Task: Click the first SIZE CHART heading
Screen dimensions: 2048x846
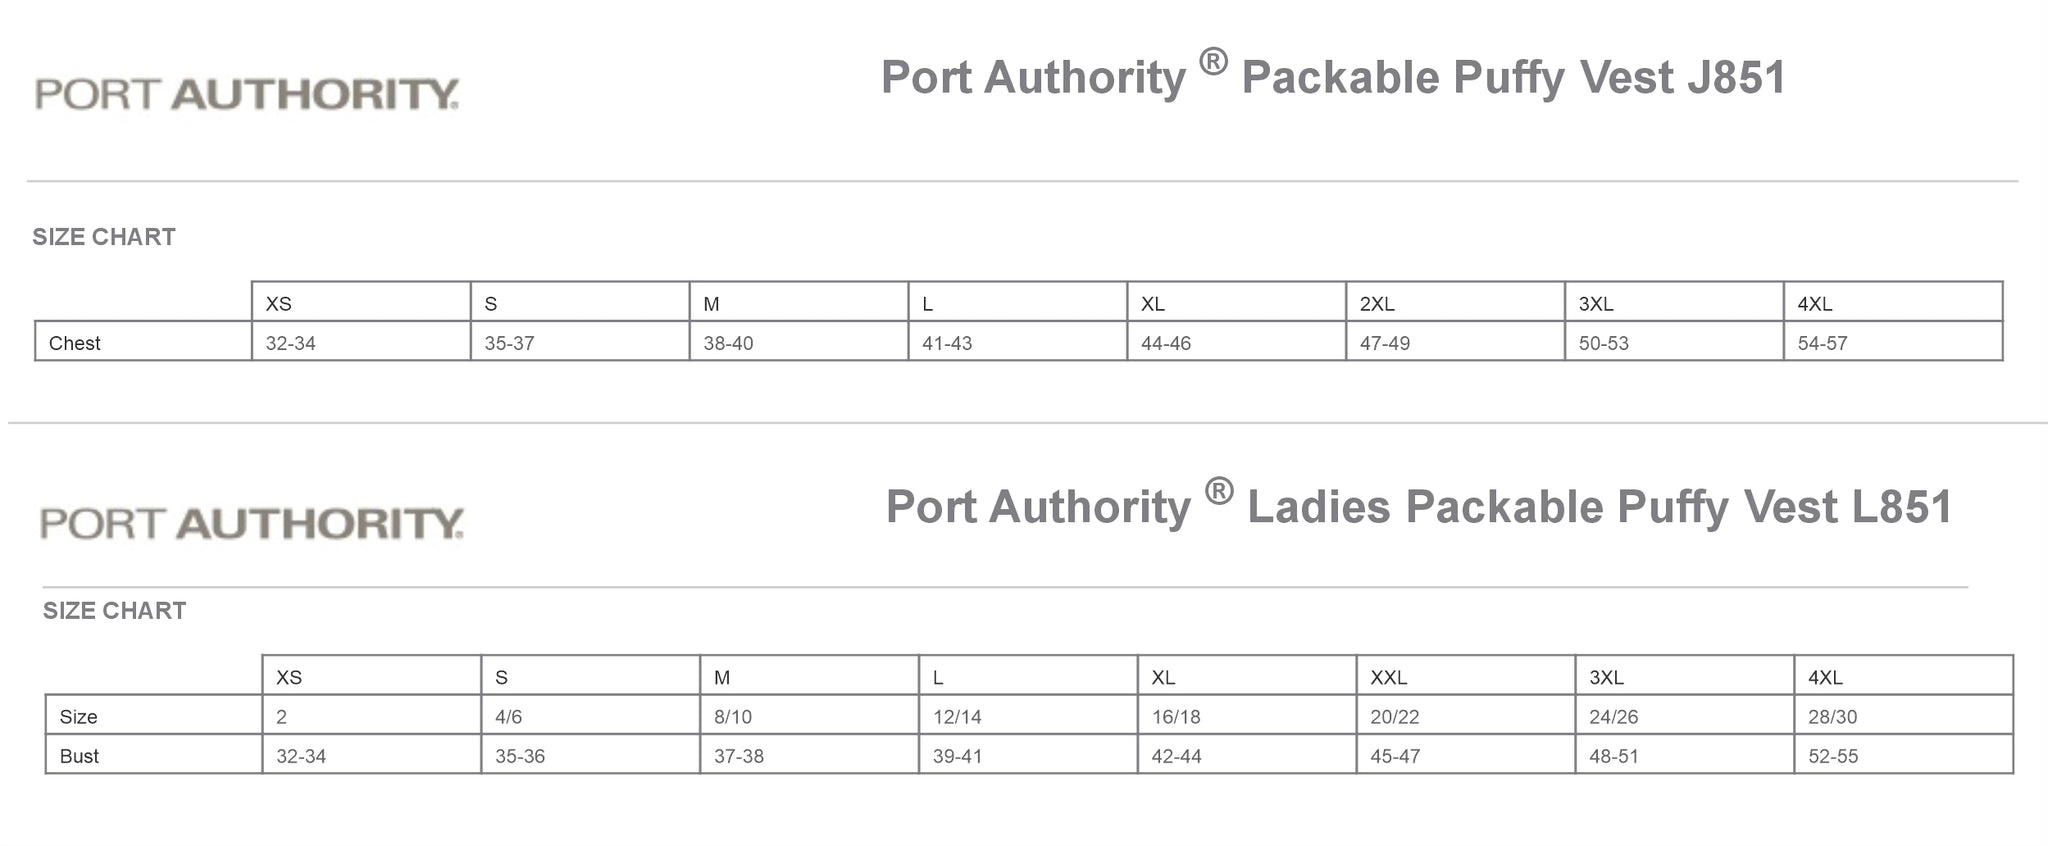Action: [104, 237]
